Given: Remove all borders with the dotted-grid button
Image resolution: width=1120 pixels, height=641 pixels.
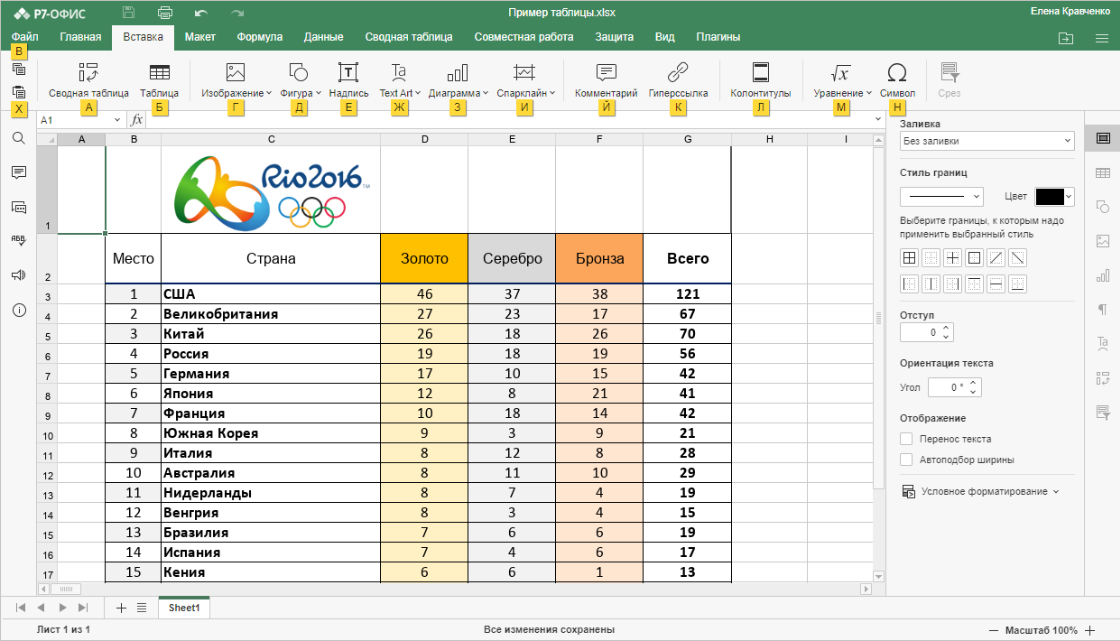Looking at the screenshot, I should pyautogui.click(x=931, y=258).
